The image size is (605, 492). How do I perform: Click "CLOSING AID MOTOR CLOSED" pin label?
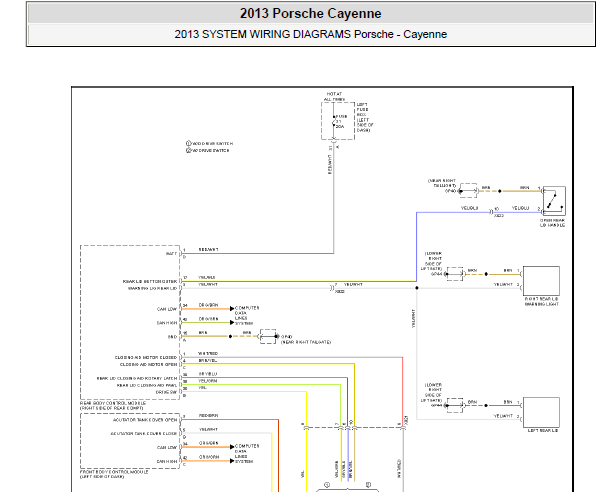coord(146,358)
